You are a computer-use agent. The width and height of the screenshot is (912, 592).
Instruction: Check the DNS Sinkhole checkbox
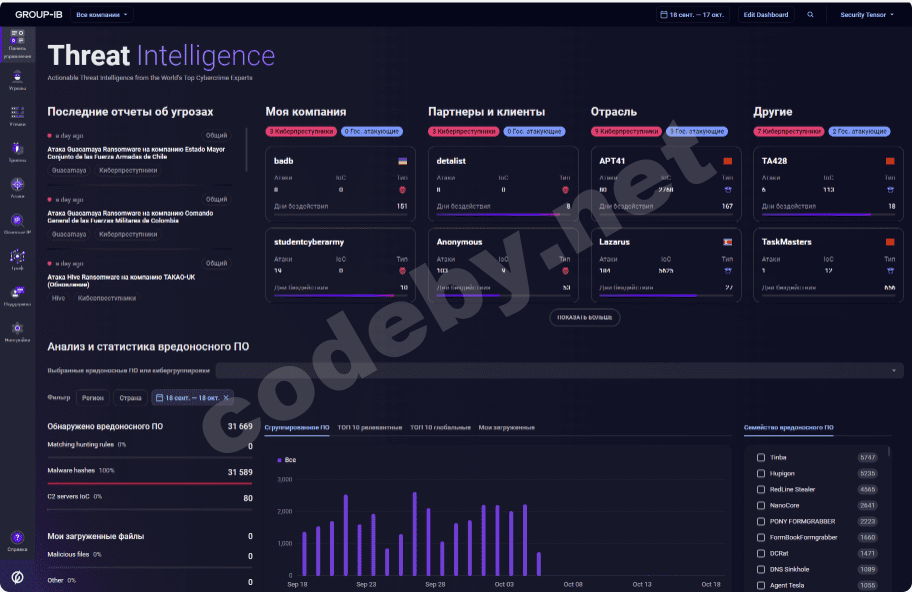[761, 569]
